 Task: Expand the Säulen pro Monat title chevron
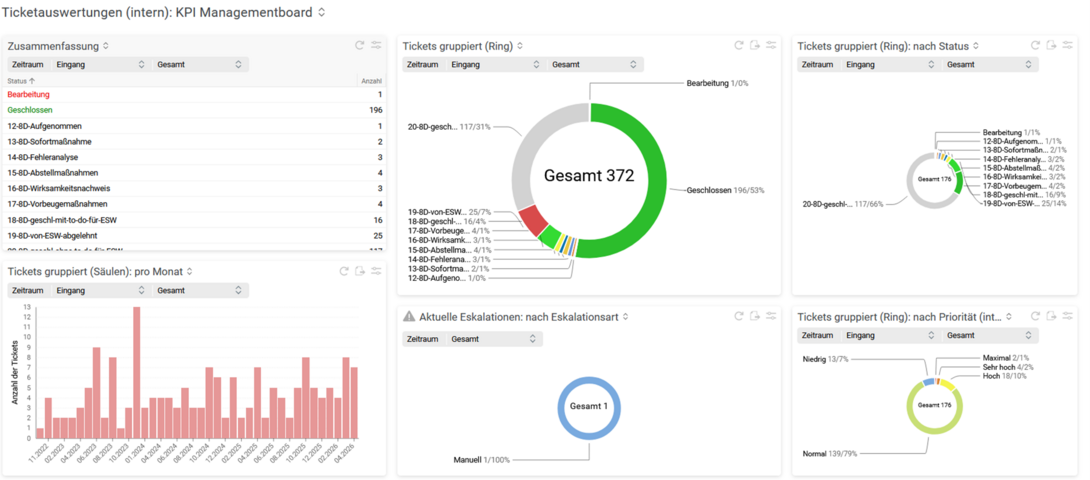[x=189, y=271]
